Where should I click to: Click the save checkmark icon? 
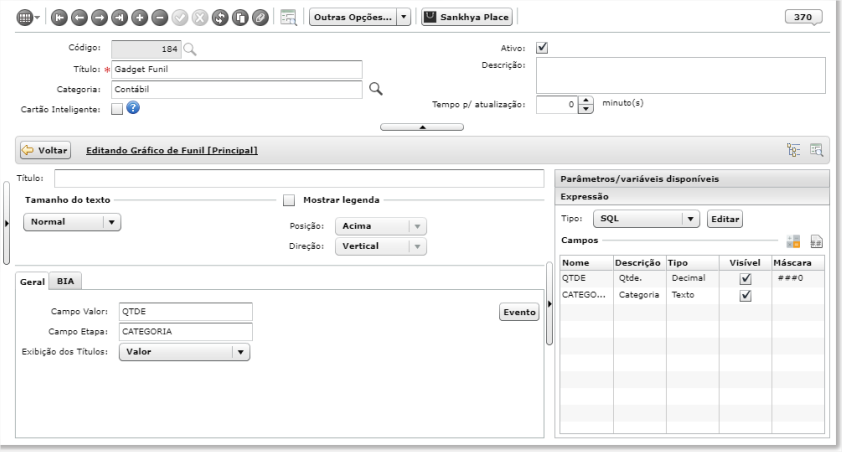(x=180, y=18)
